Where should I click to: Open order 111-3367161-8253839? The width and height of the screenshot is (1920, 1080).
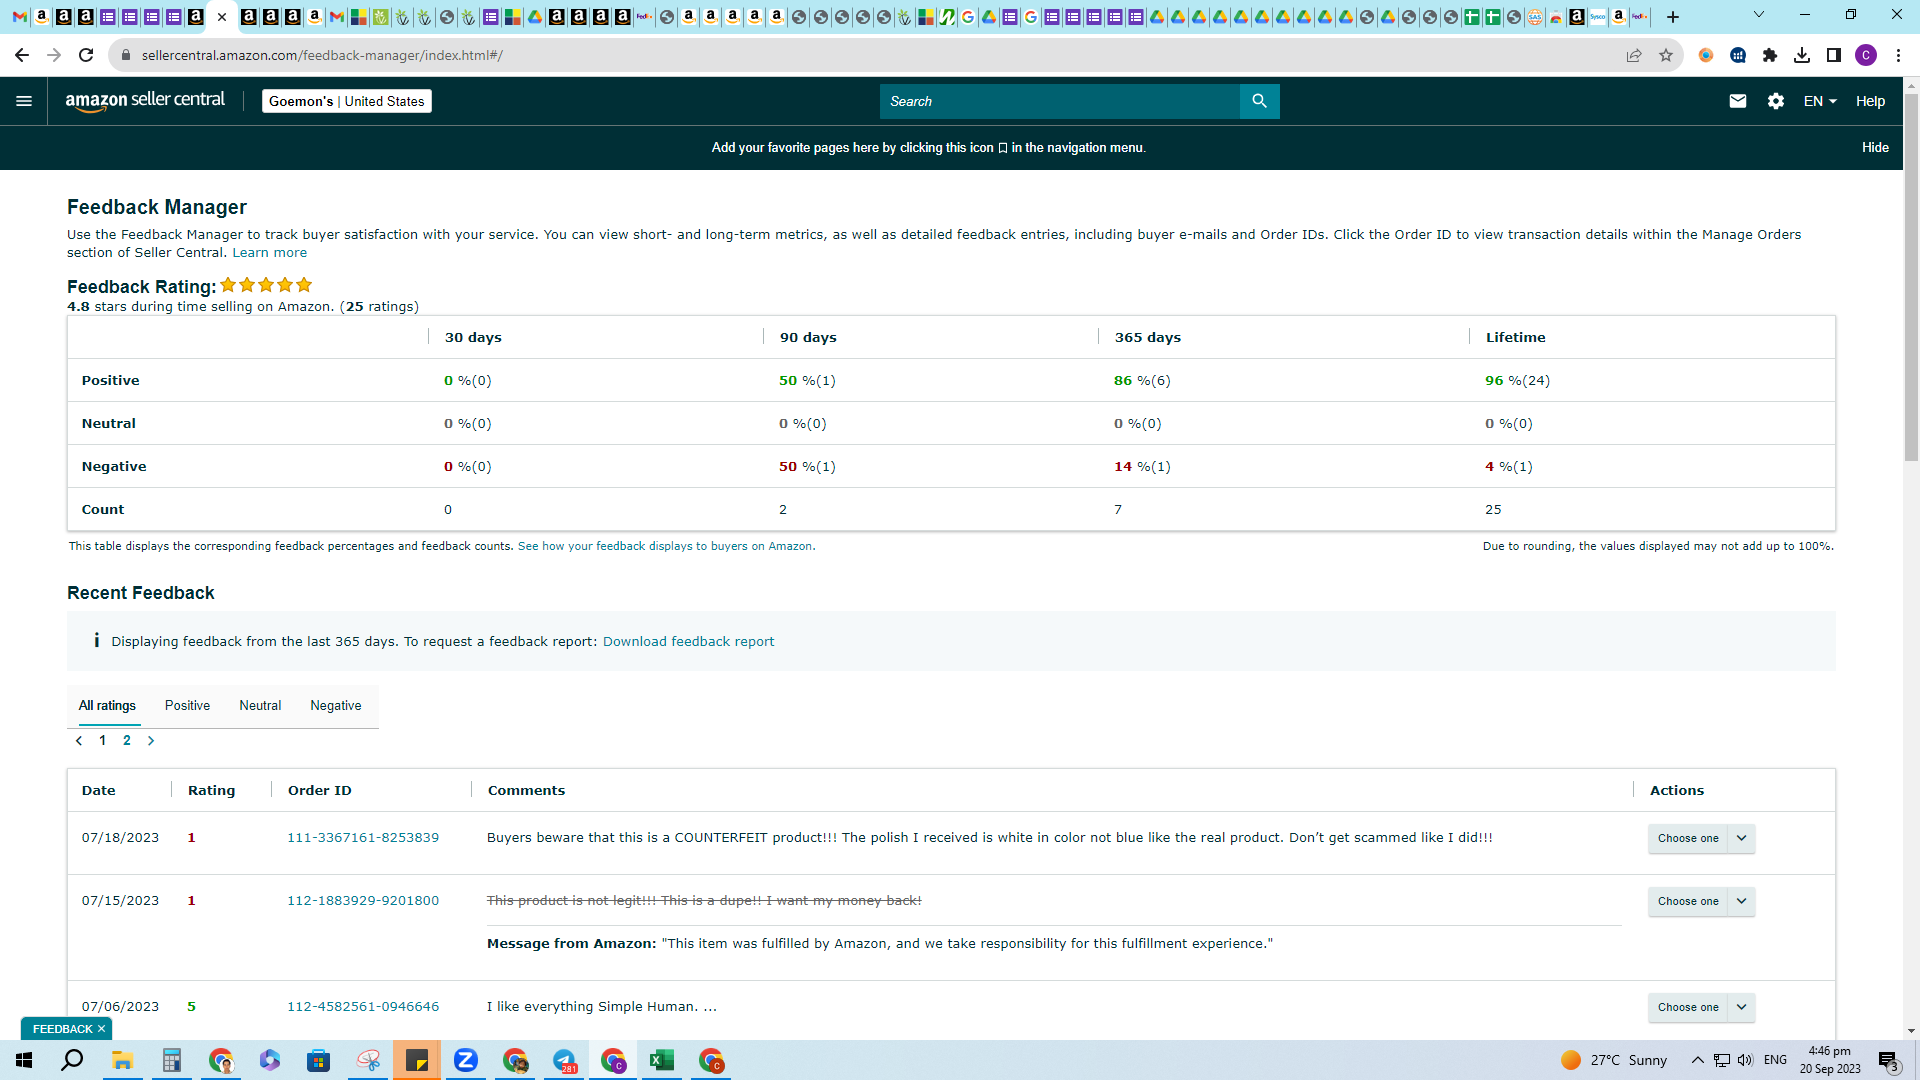pyautogui.click(x=363, y=837)
